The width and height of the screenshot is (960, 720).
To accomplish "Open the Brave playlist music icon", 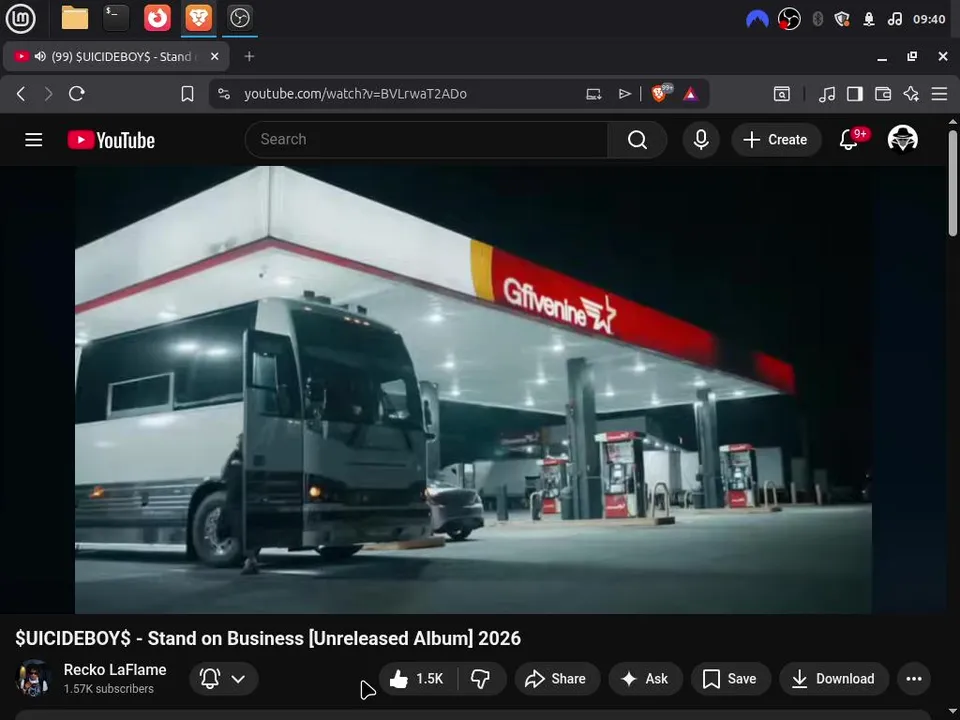I will coord(827,94).
